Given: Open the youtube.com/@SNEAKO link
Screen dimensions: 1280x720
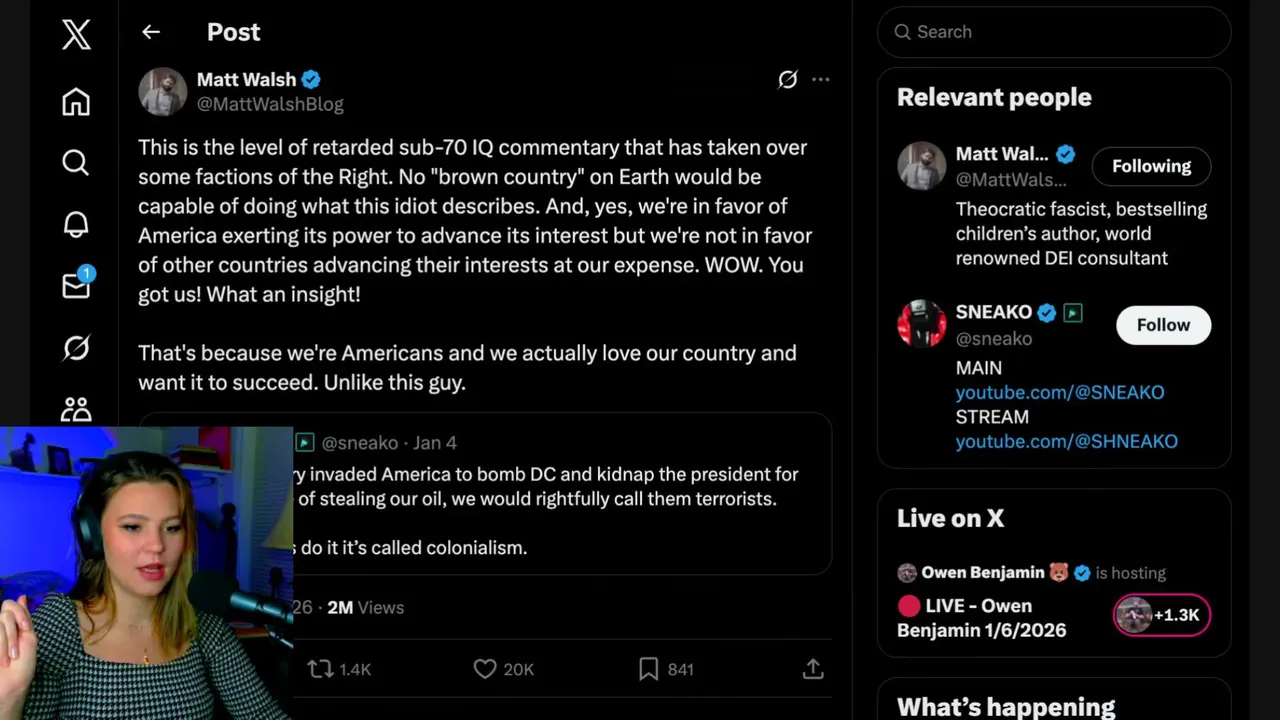Looking at the screenshot, I should click(1060, 392).
